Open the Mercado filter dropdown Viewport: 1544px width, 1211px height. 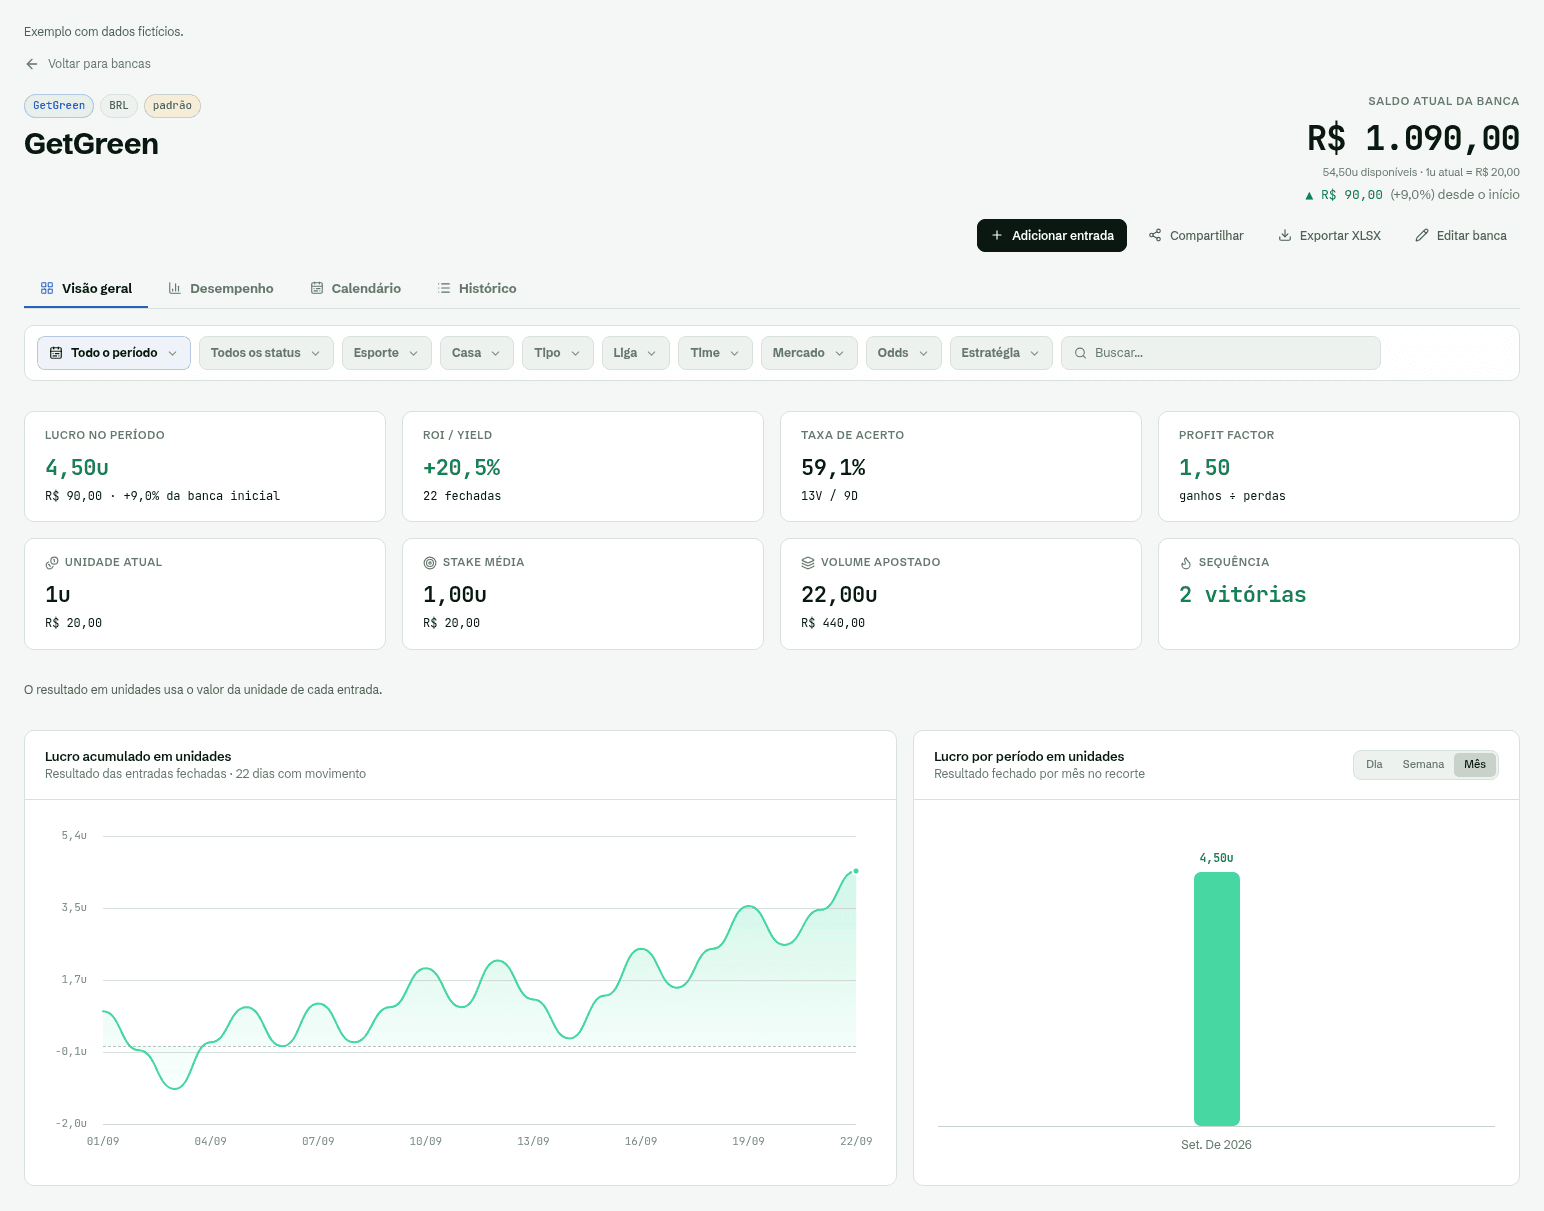(x=809, y=353)
